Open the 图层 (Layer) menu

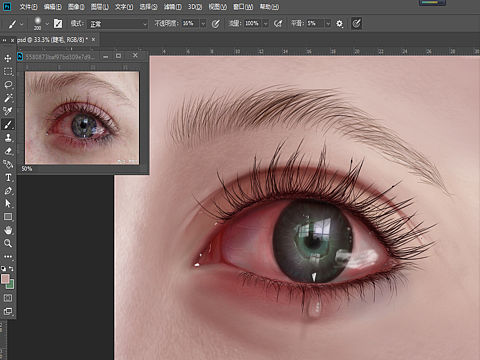point(100,7)
